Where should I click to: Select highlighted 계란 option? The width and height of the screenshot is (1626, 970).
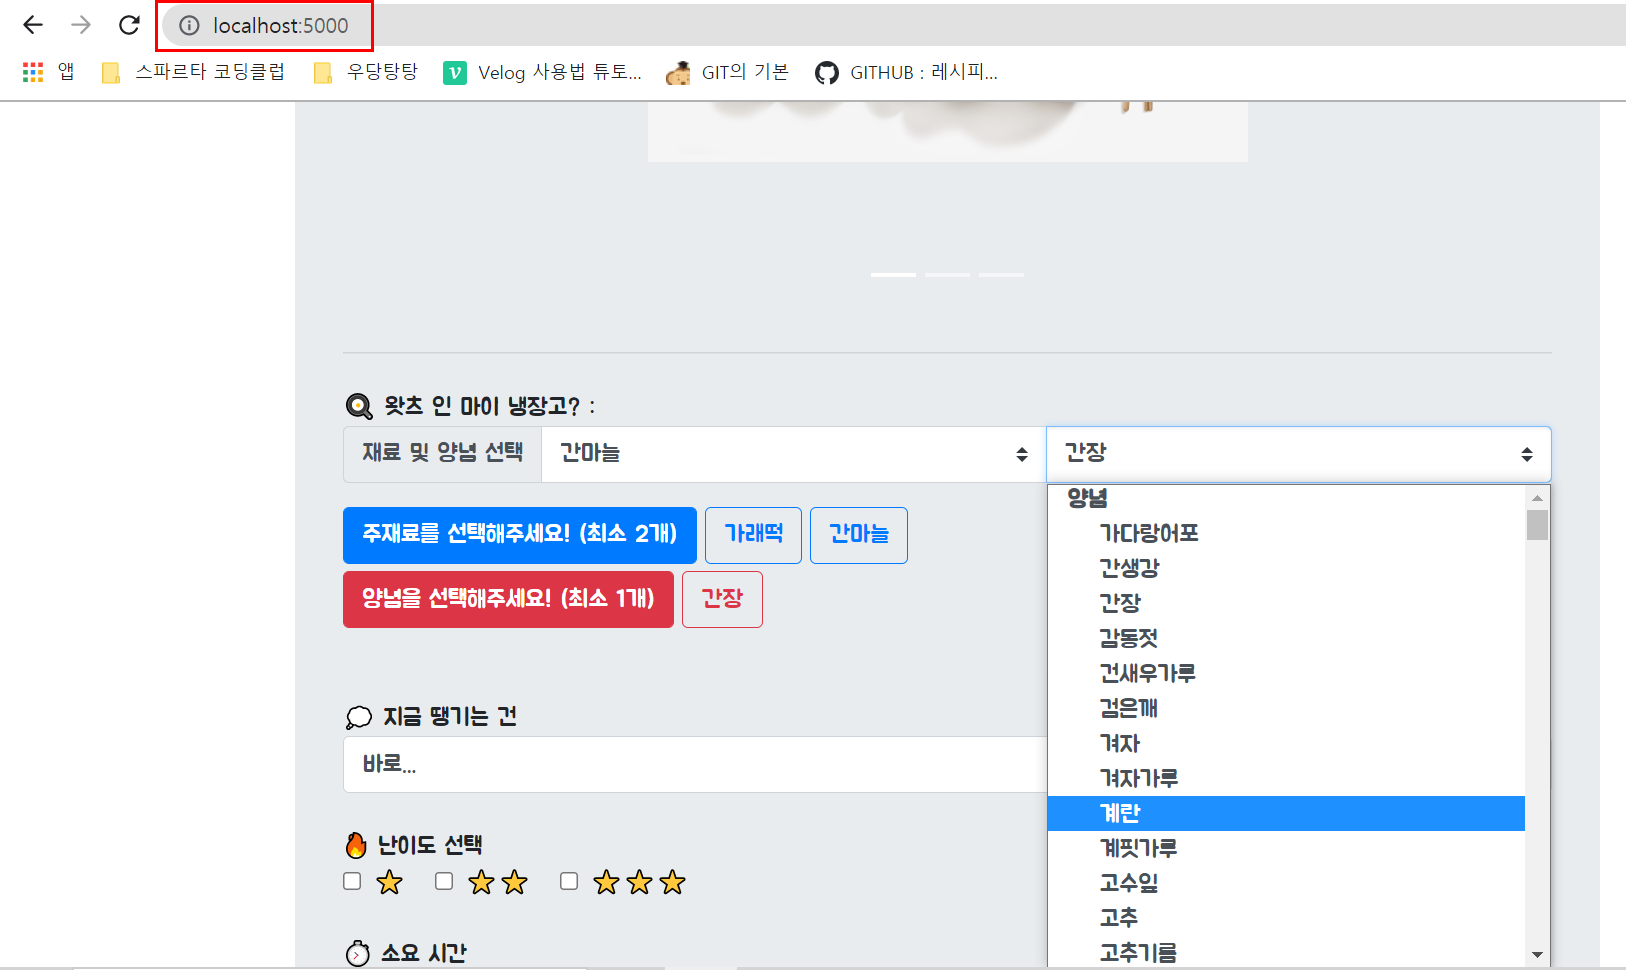click(1286, 813)
